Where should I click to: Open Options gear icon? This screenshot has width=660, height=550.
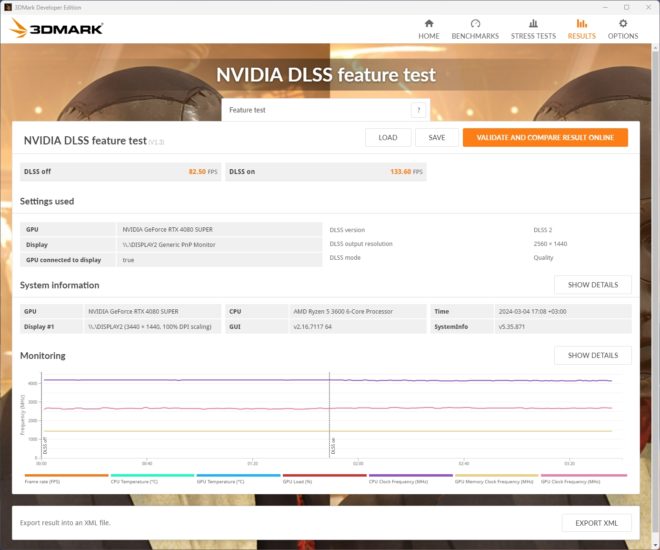tap(623, 23)
